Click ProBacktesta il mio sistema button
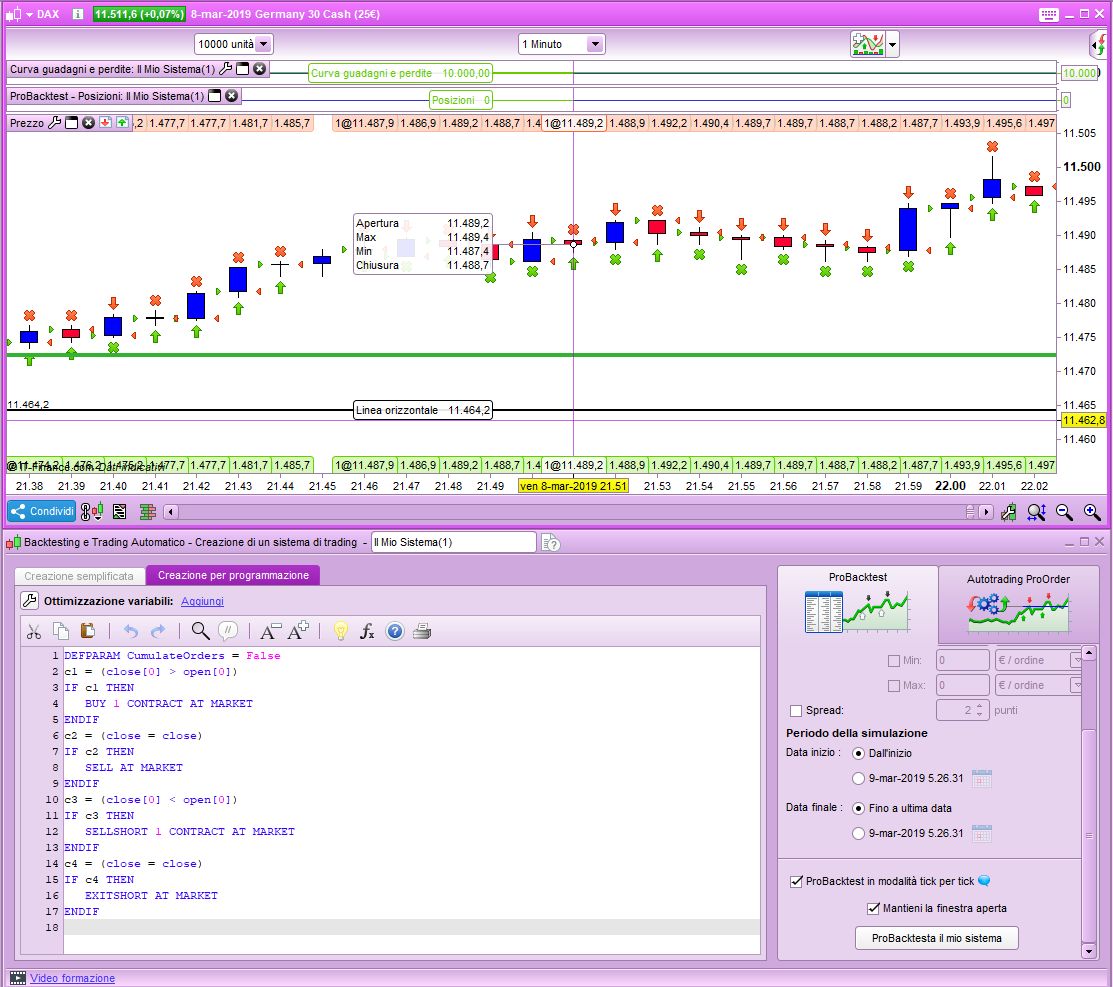The width and height of the screenshot is (1113, 987). [937, 938]
